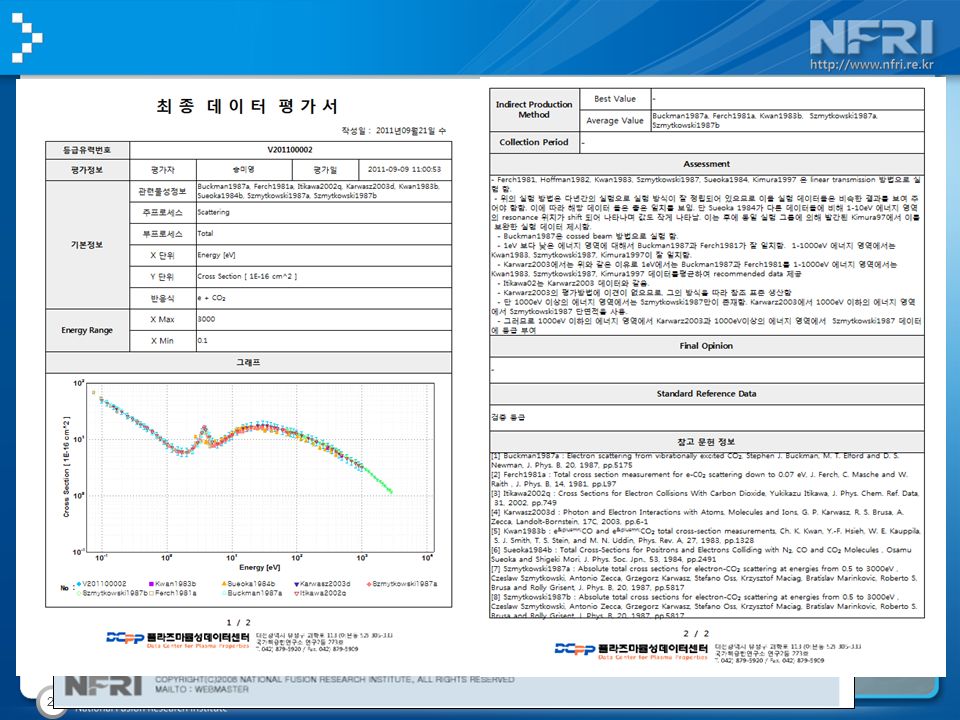Click the Itikawa2002q legend entry

[320, 593]
